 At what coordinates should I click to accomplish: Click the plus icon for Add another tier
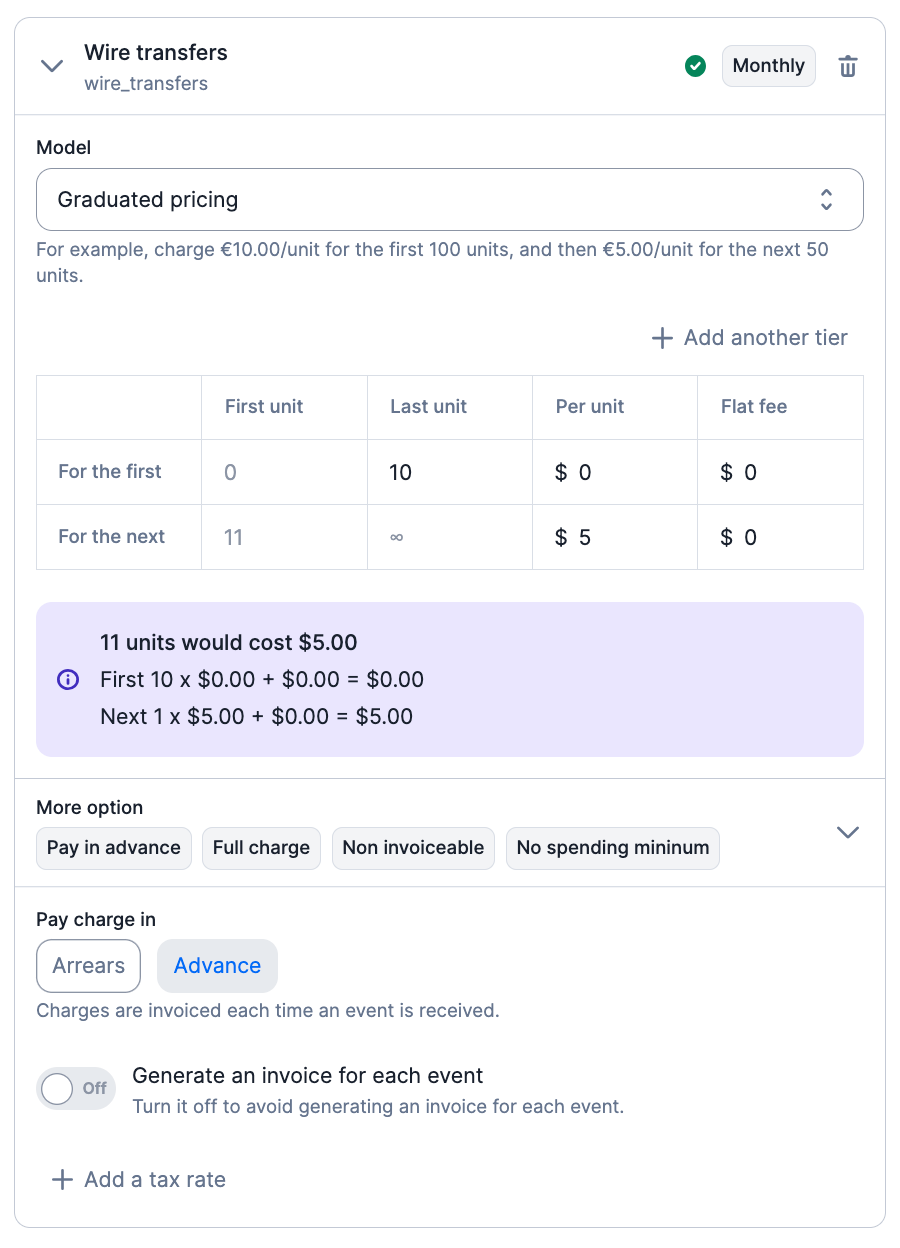click(662, 338)
